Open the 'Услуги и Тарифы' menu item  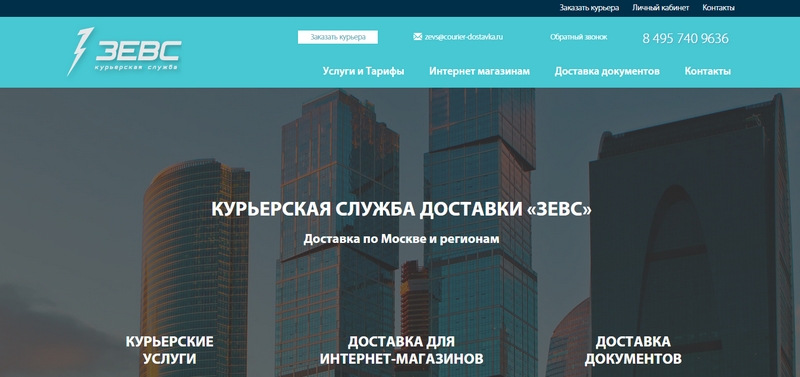(363, 71)
